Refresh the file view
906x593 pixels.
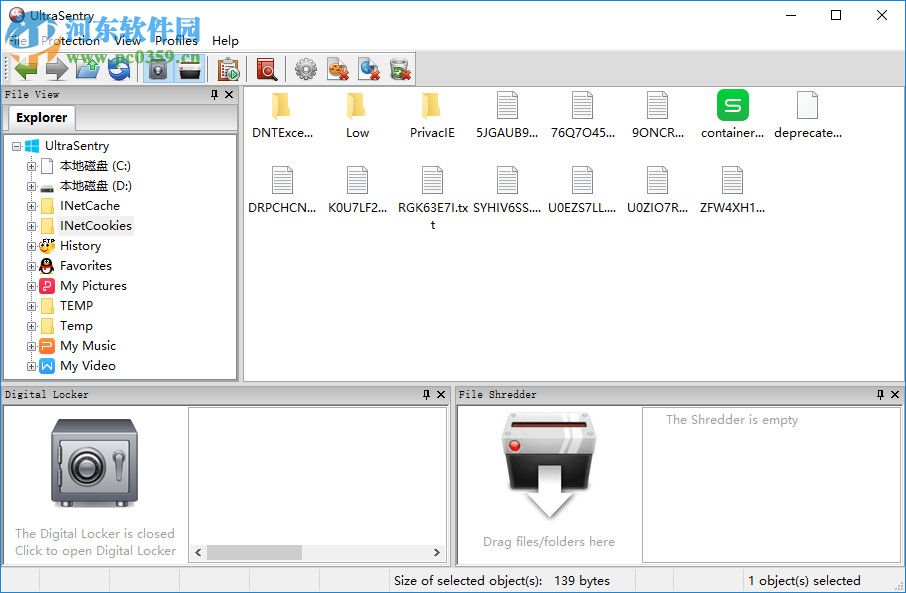(x=119, y=69)
